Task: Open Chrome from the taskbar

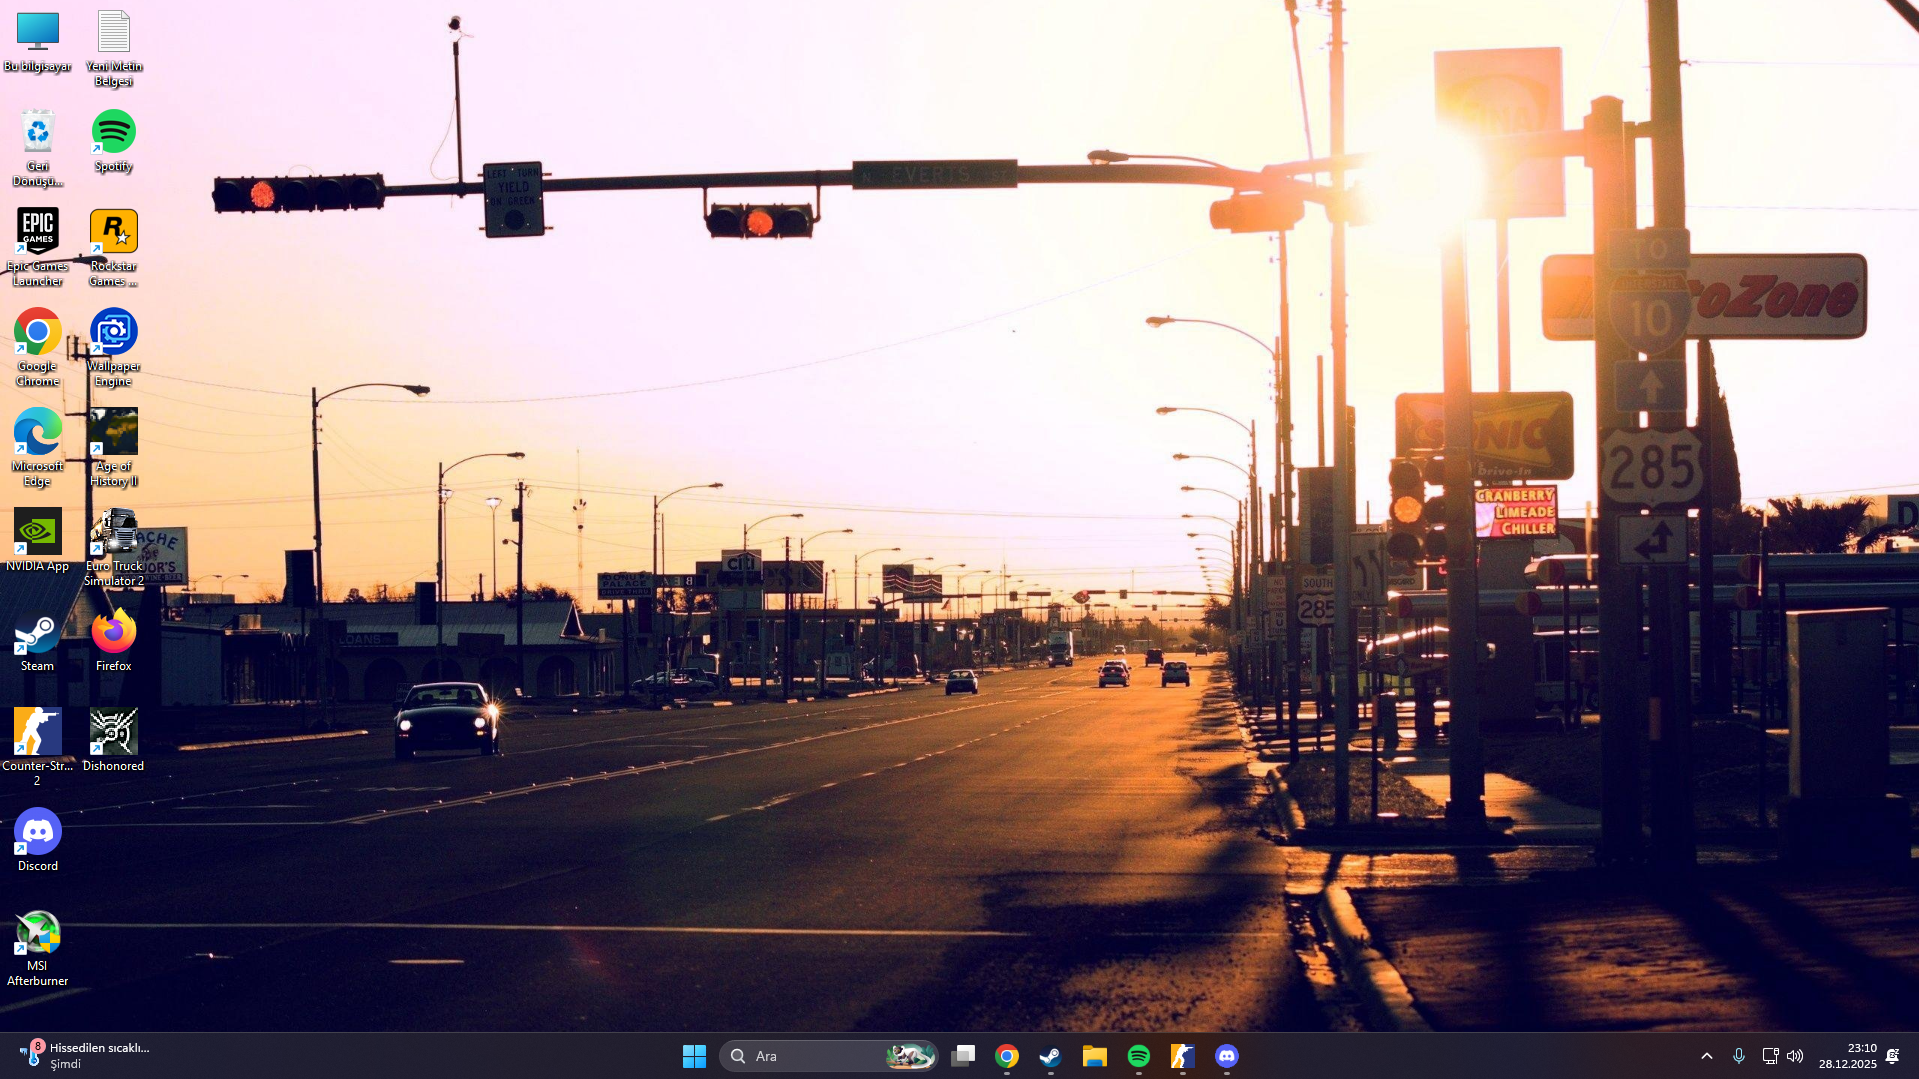Action: coord(1007,1056)
